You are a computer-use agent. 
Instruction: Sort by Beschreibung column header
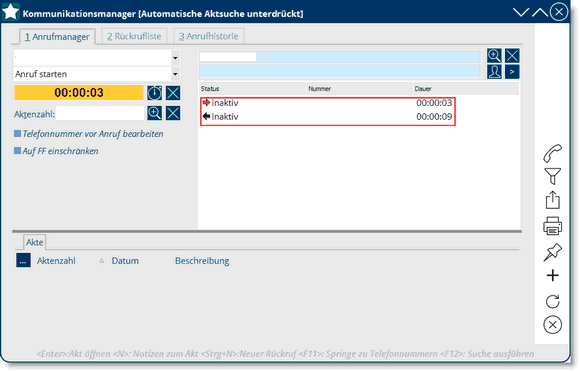click(202, 261)
